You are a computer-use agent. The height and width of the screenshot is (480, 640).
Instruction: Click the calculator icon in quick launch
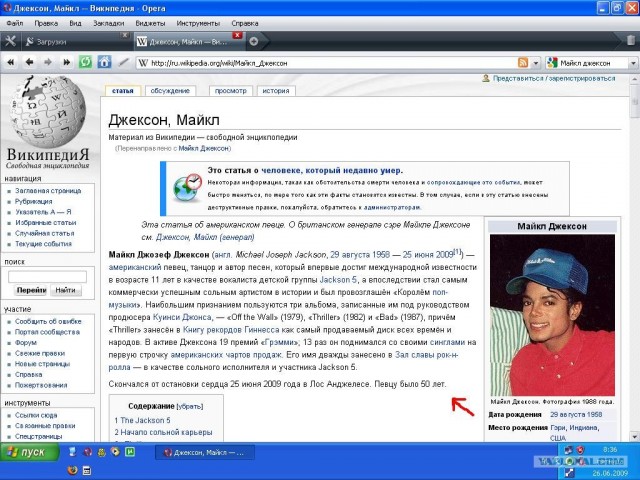87,470
